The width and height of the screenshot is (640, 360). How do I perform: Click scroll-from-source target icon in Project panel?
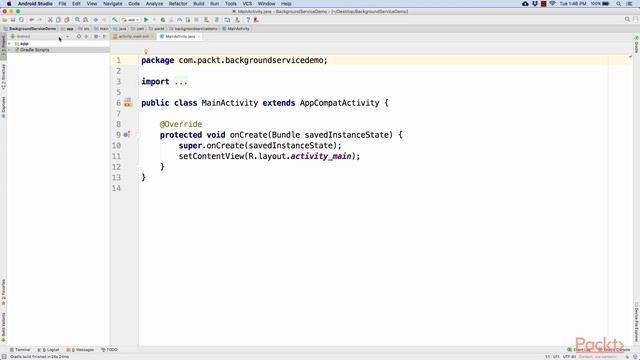point(79,36)
